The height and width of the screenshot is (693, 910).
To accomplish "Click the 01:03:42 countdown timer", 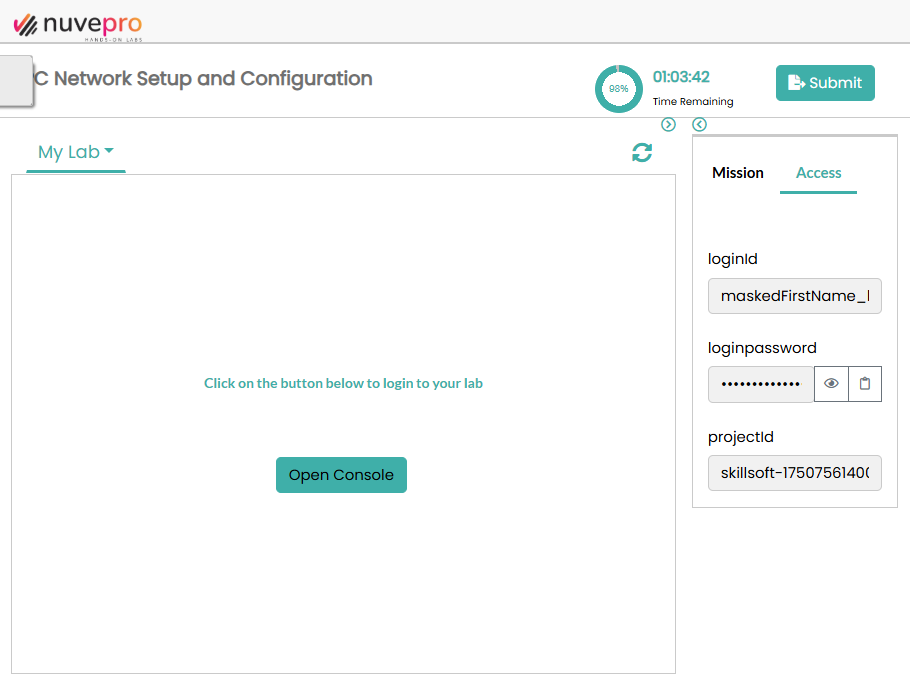I will [x=681, y=77].
